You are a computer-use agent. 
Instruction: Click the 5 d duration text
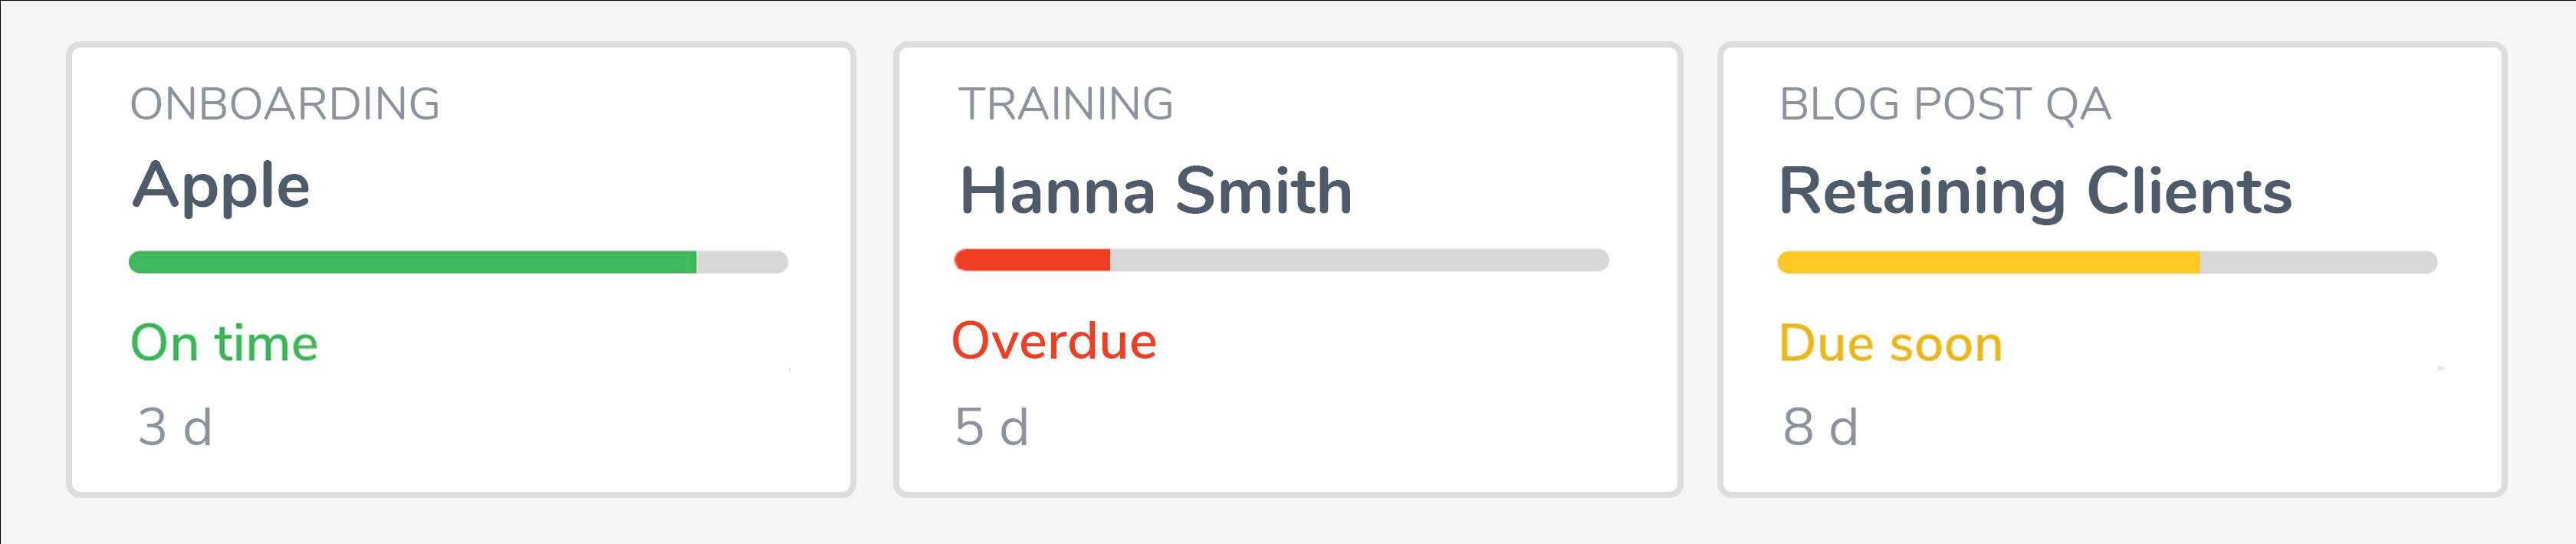point(991,427)
